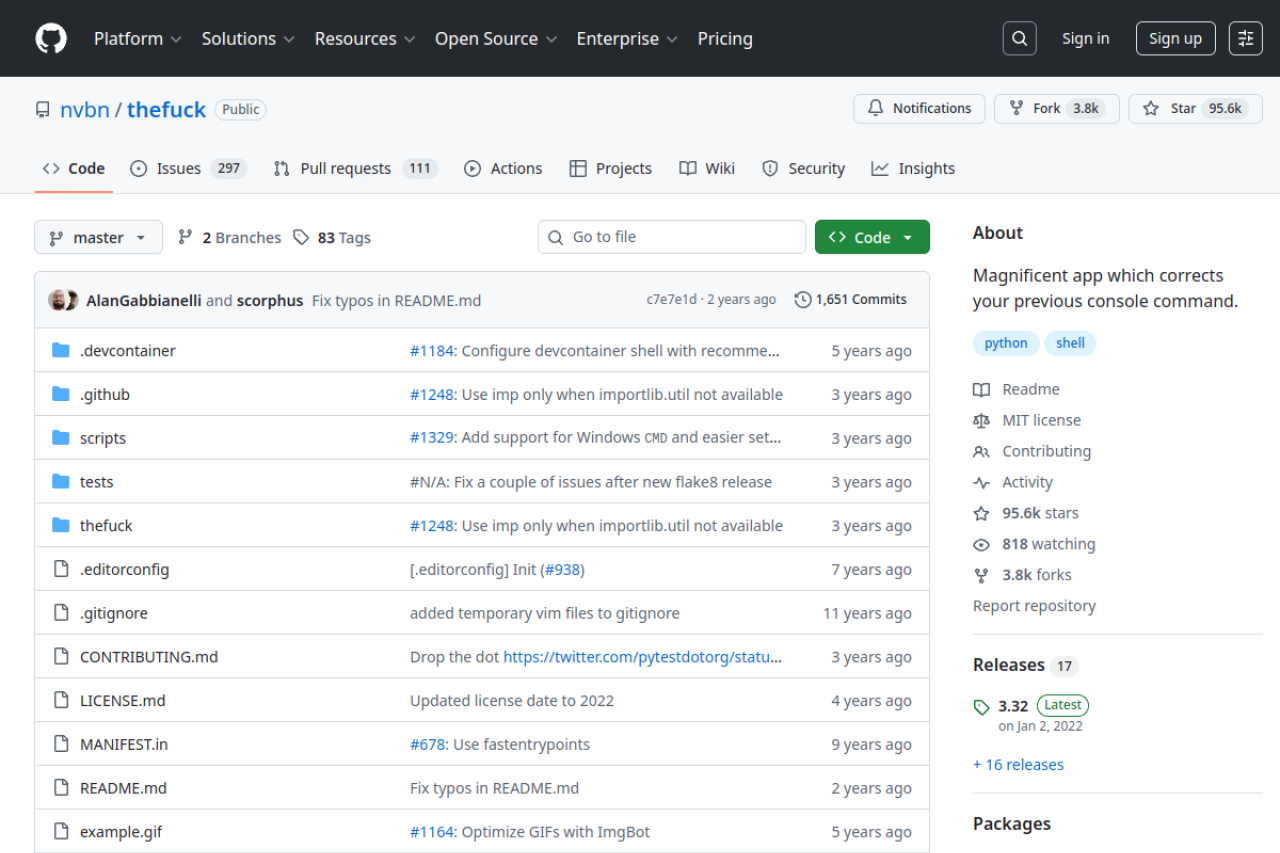Open the command palette icon in the header

coord(1245,38)
